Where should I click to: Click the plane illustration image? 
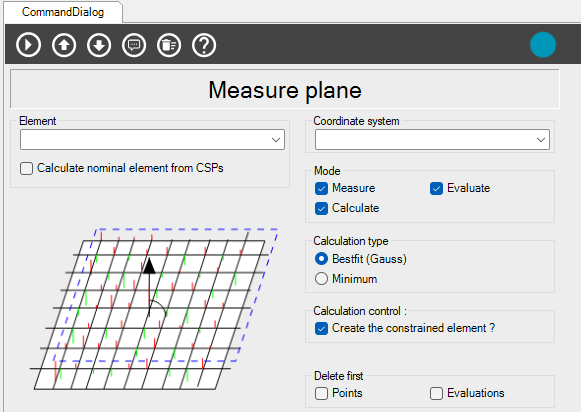point(154,309)
